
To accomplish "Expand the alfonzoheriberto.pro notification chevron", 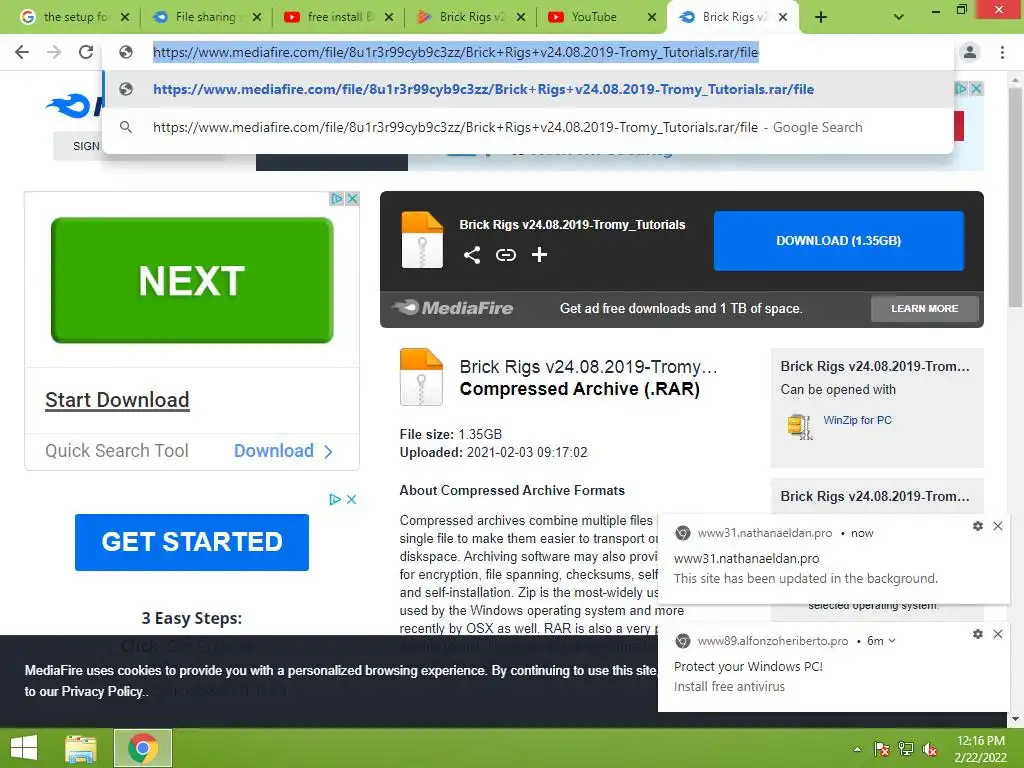I will (x=892, y=641).
